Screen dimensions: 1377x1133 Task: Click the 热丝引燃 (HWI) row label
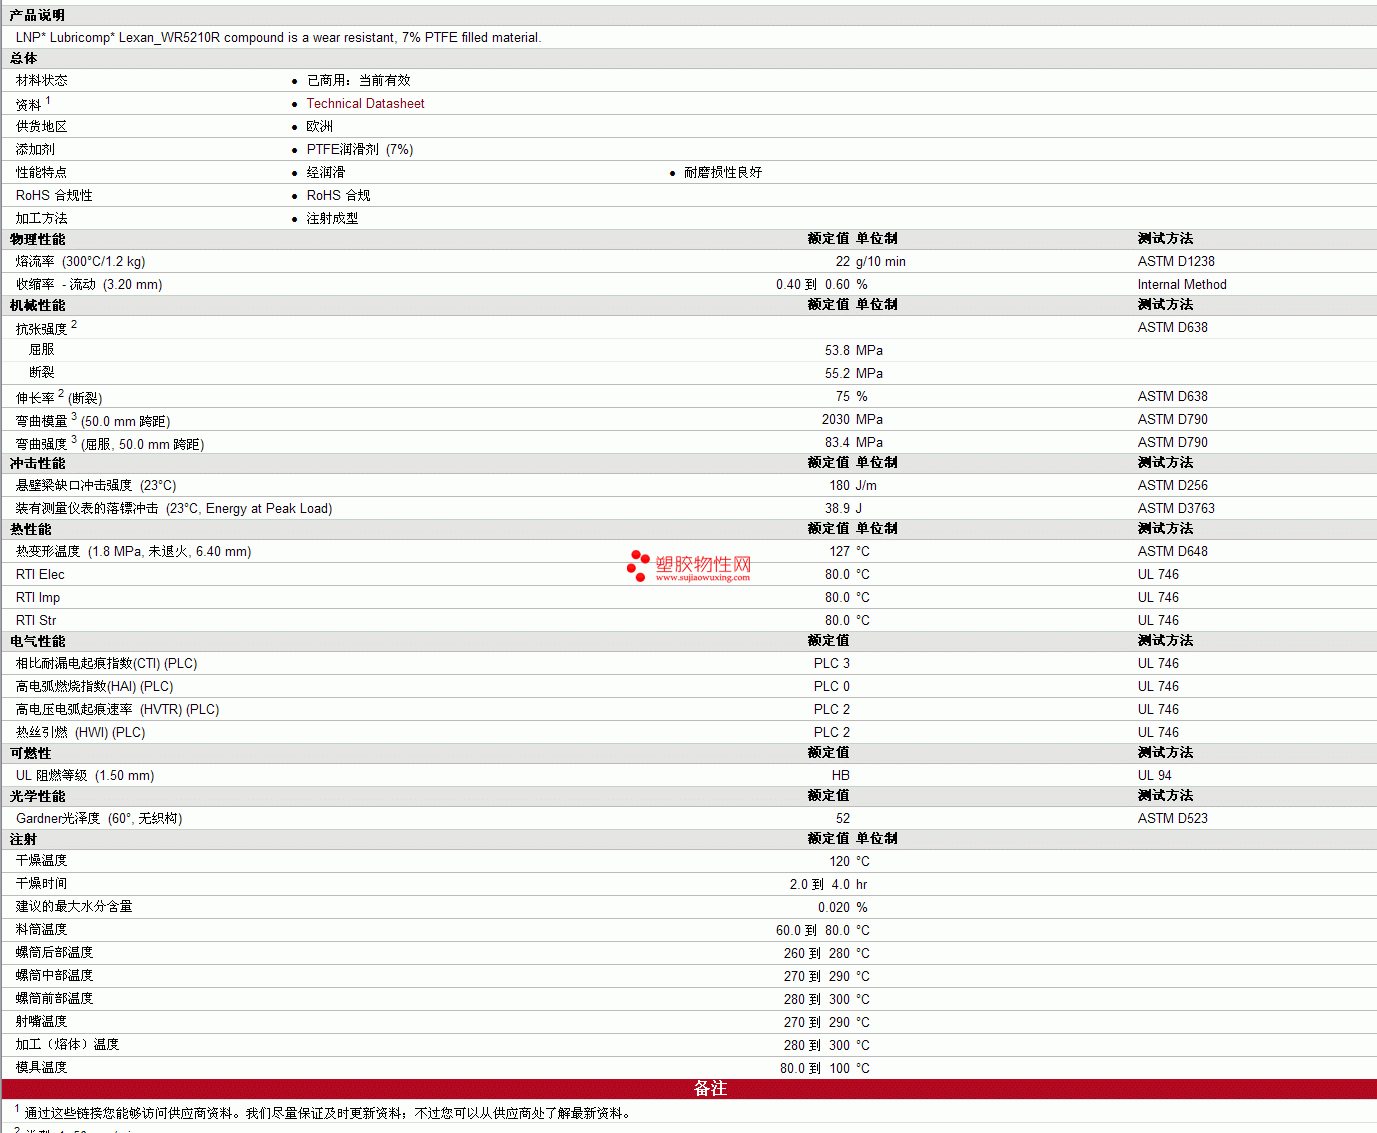(x=81, y=732)
